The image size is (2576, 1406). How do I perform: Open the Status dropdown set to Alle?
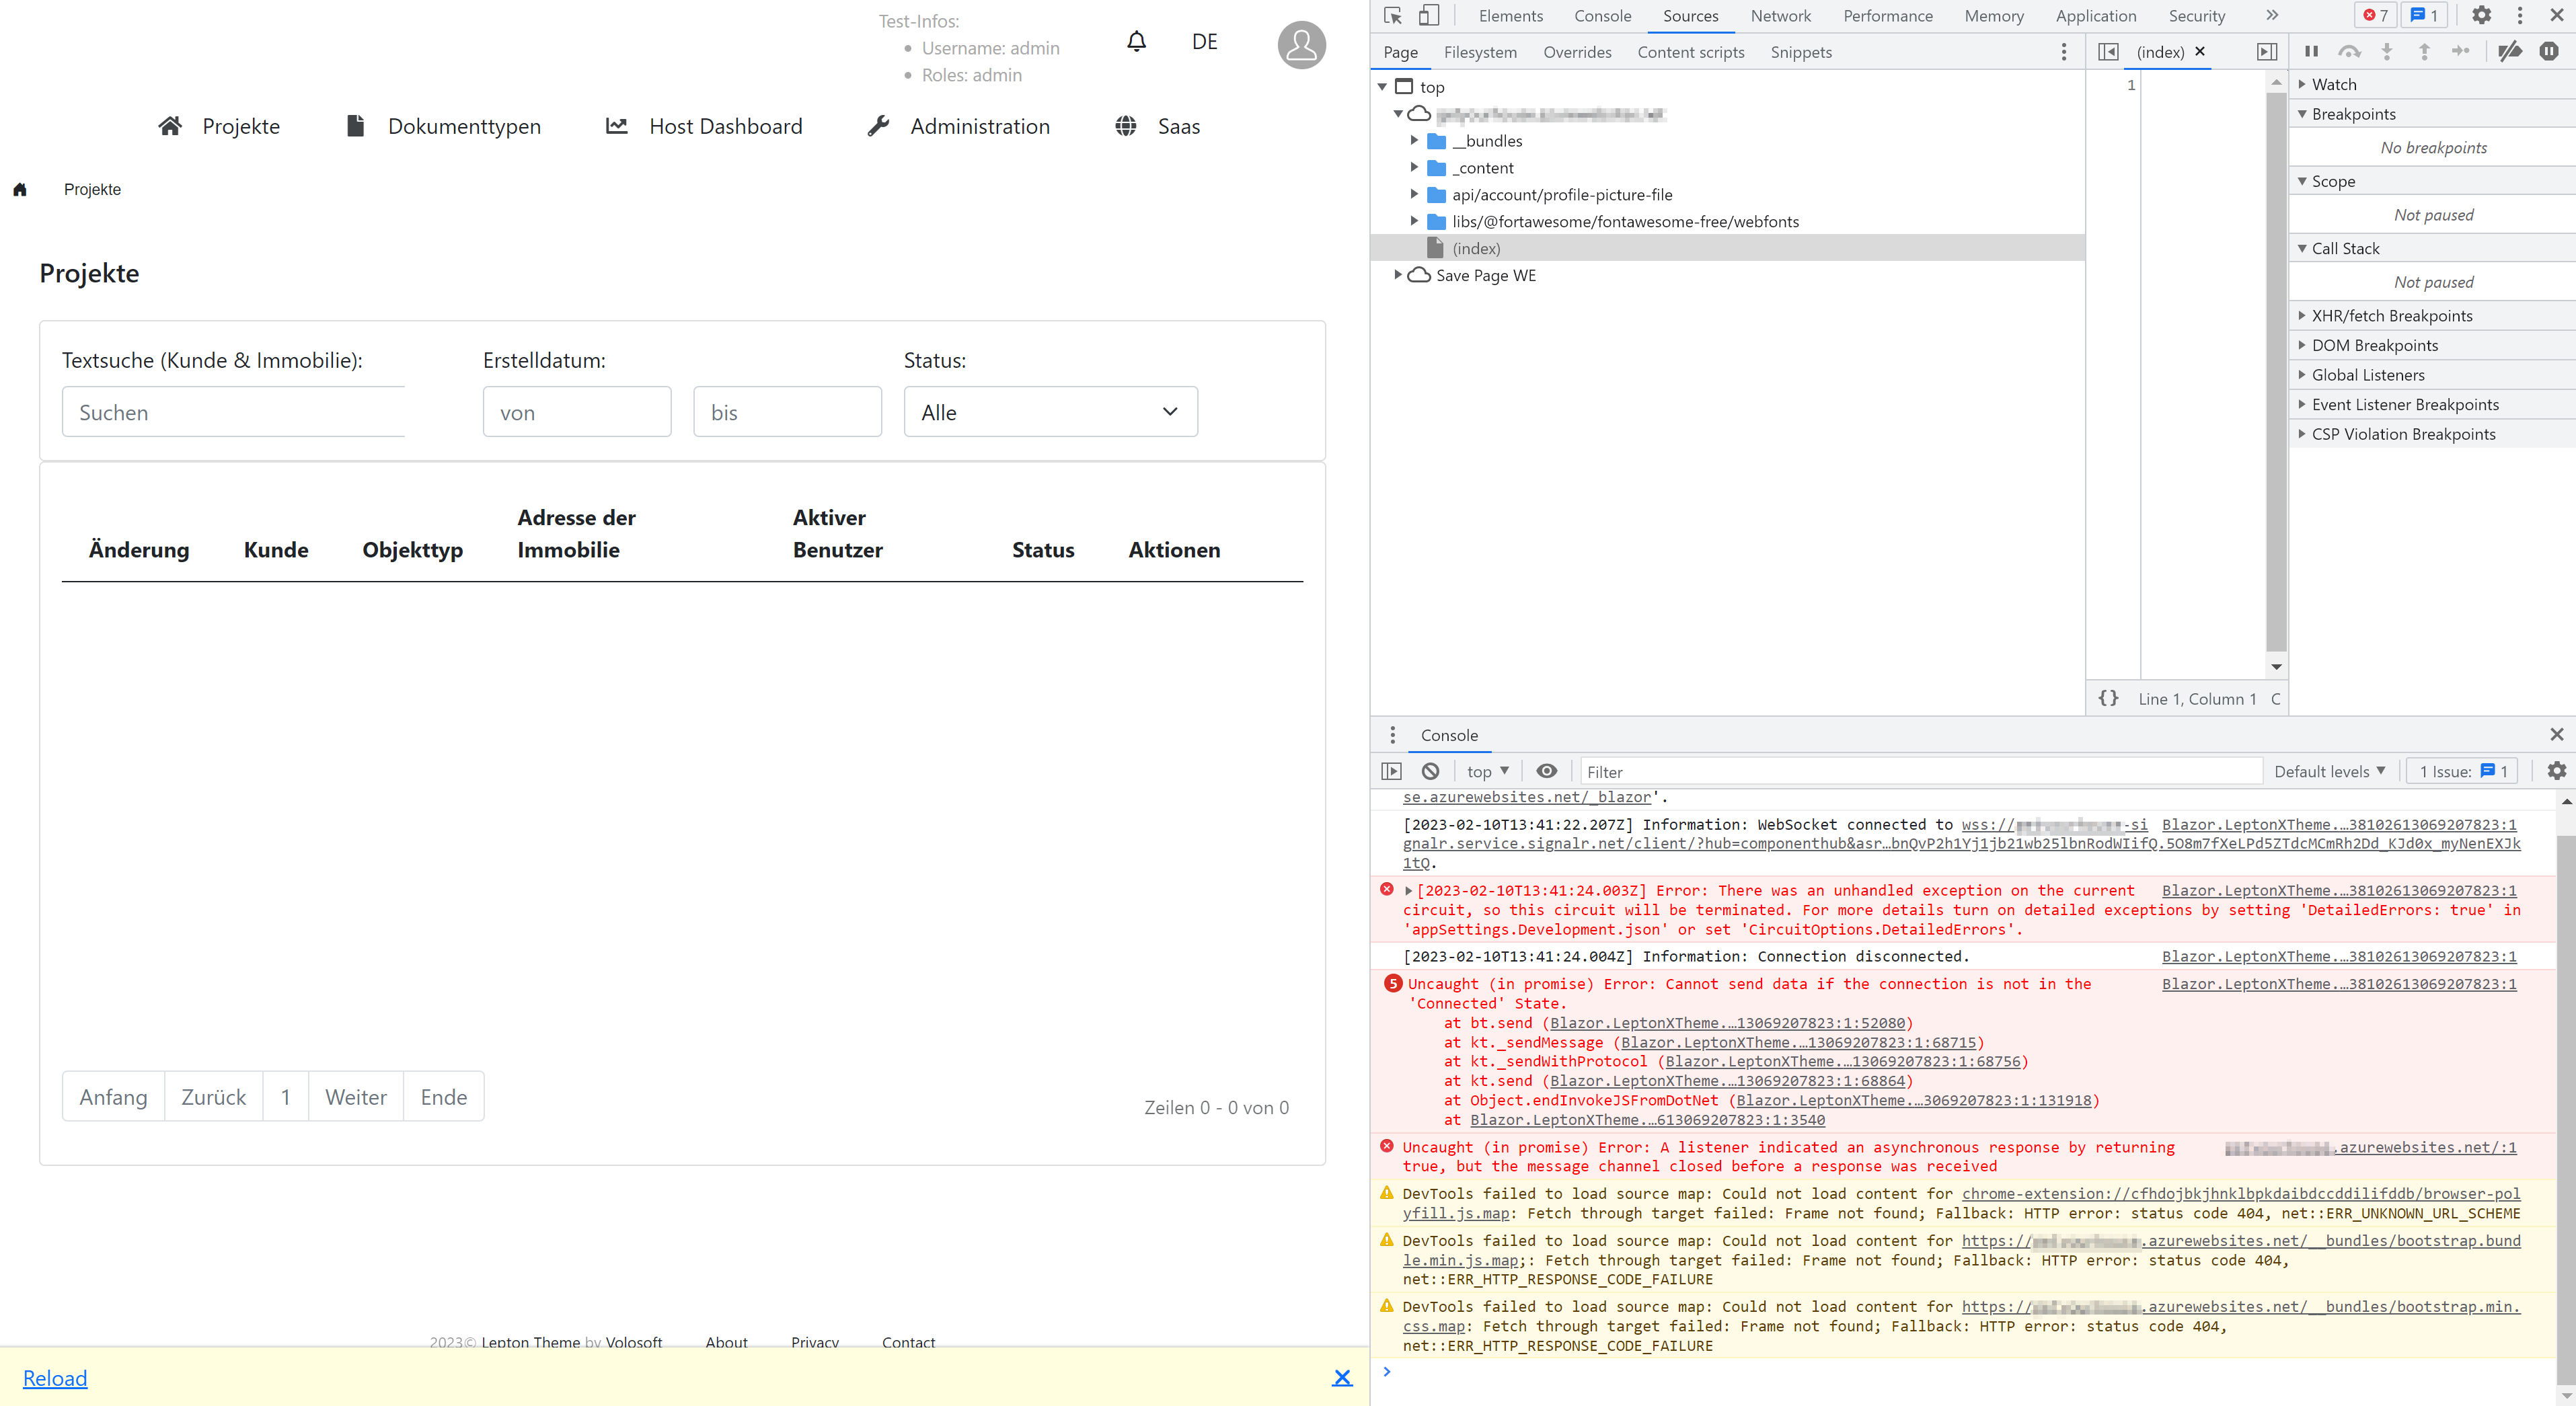[1049, 411]
